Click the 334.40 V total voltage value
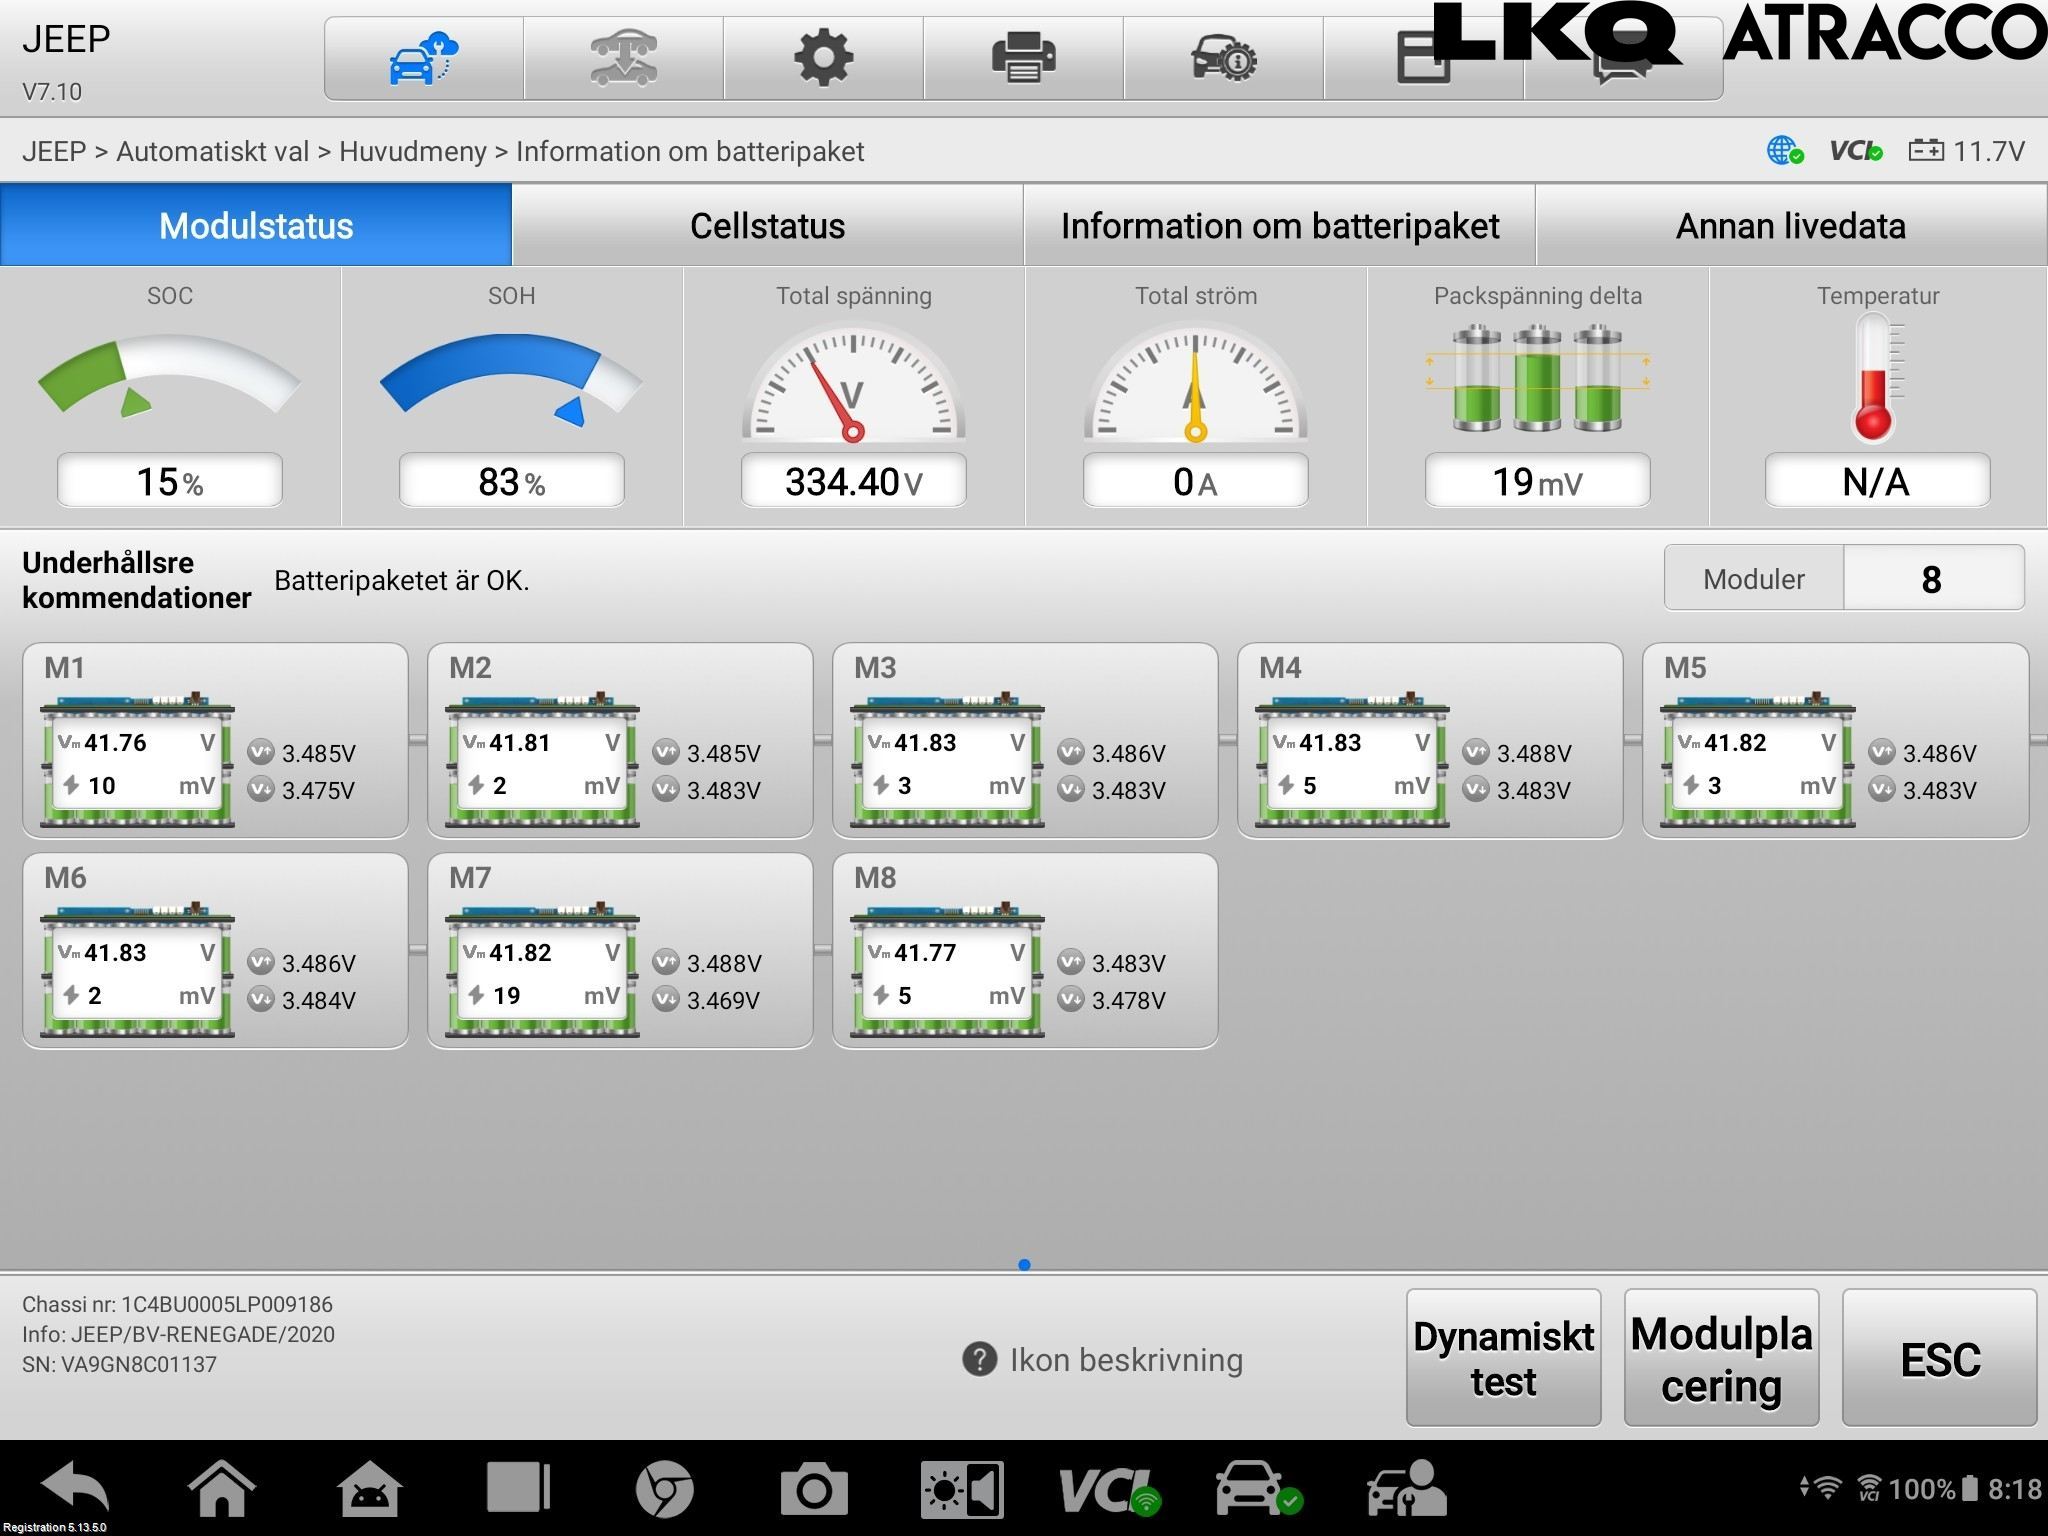 [853, 481]
